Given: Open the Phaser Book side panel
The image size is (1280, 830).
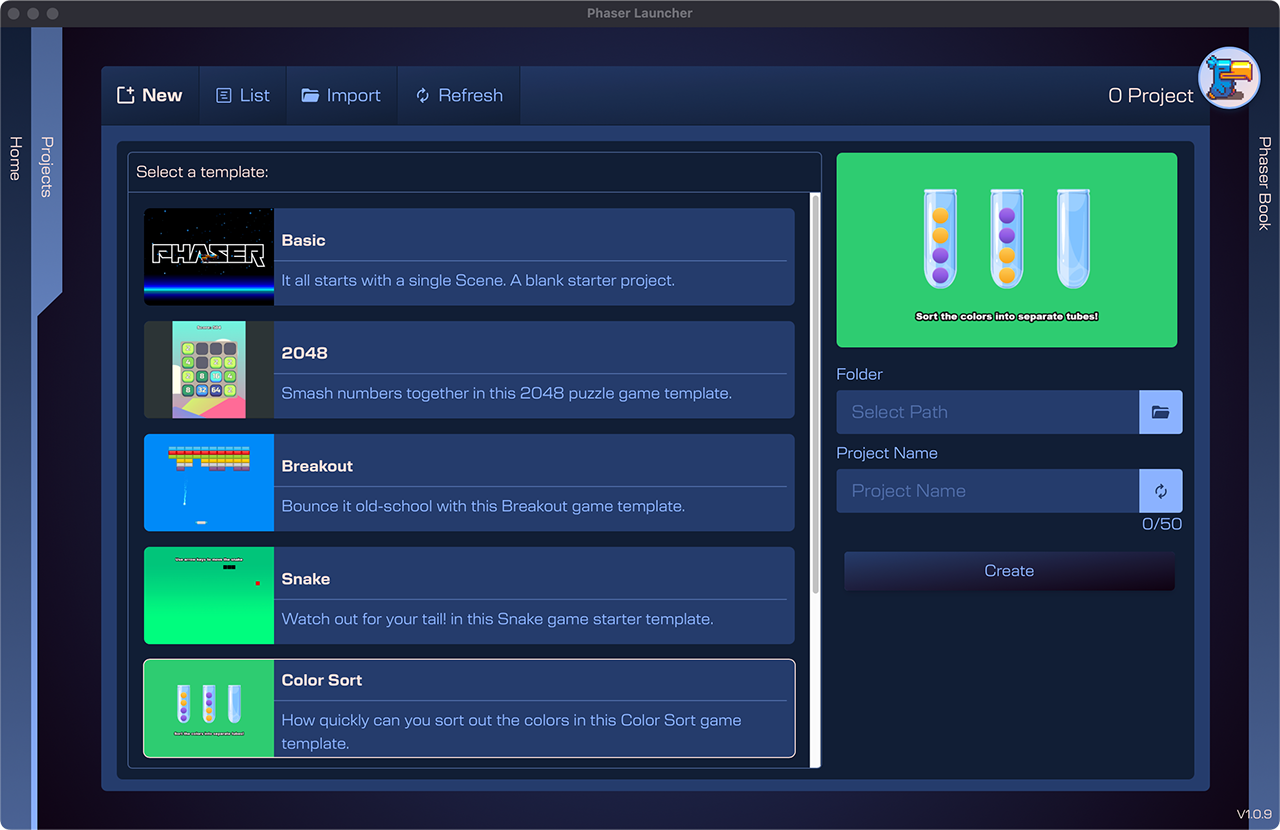Looking at the screenshot, I should (x=1264, y=184).
